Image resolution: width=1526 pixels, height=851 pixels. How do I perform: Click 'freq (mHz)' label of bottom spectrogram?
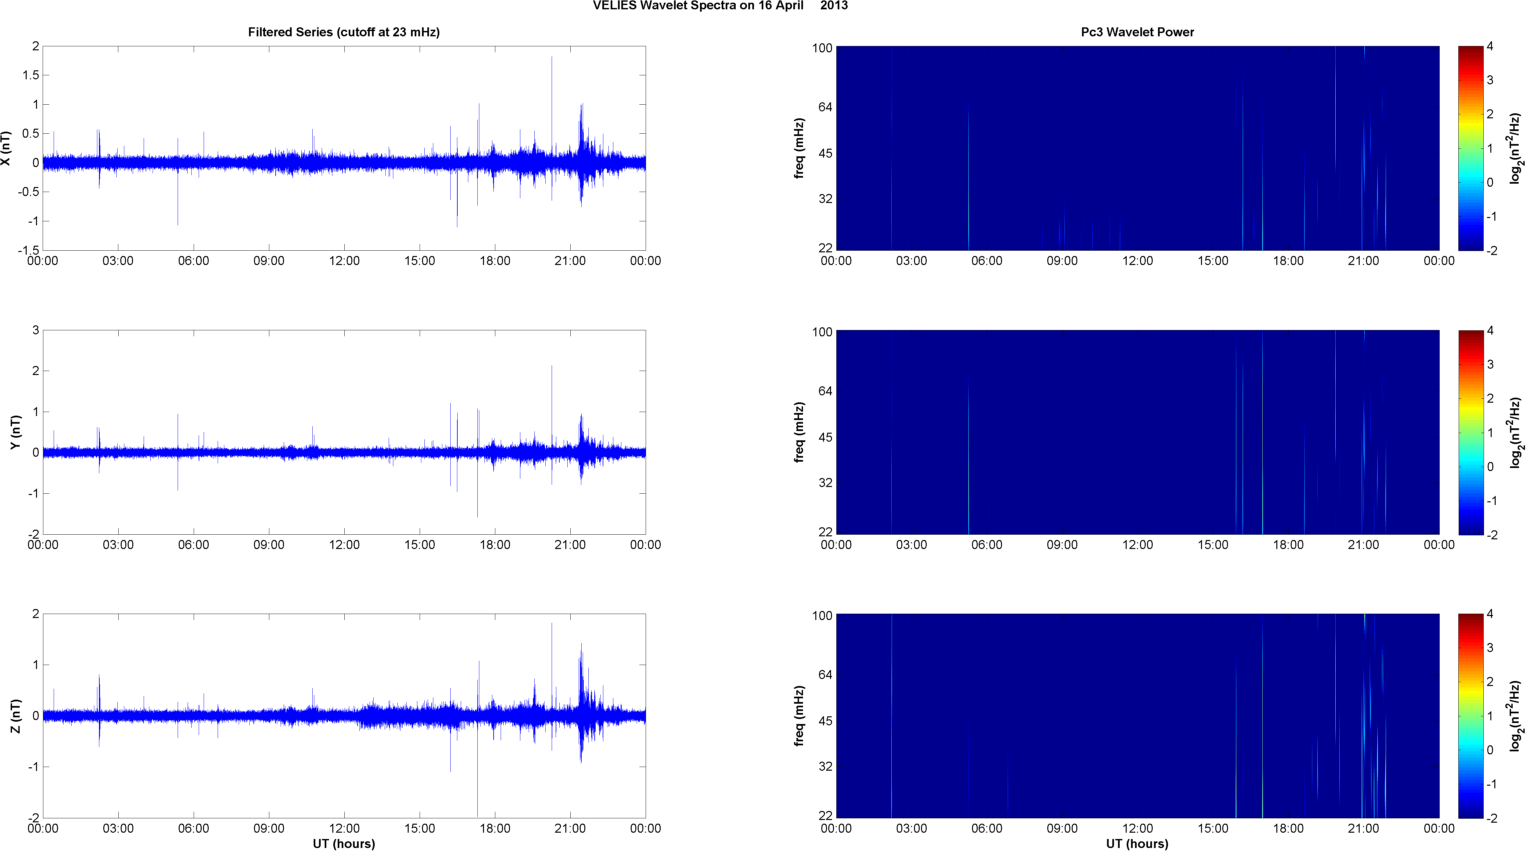(799, 716)
